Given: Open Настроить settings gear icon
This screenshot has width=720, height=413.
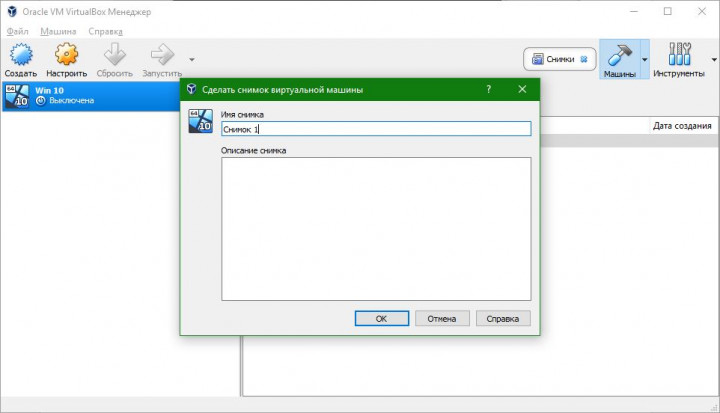Looking at the screenshot, I should click(67, 54).
